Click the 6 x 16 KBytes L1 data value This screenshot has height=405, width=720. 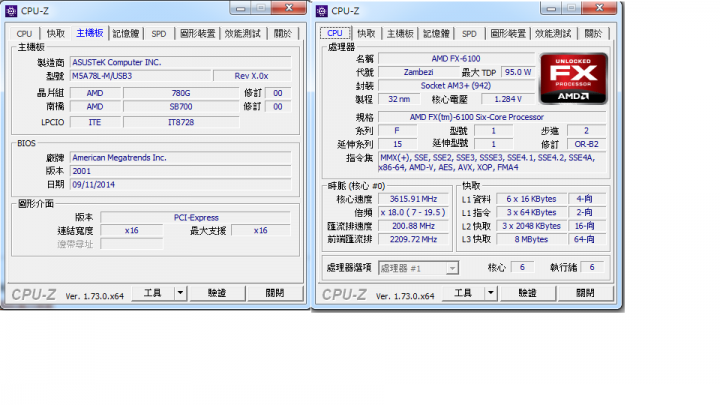click(531, 199)
